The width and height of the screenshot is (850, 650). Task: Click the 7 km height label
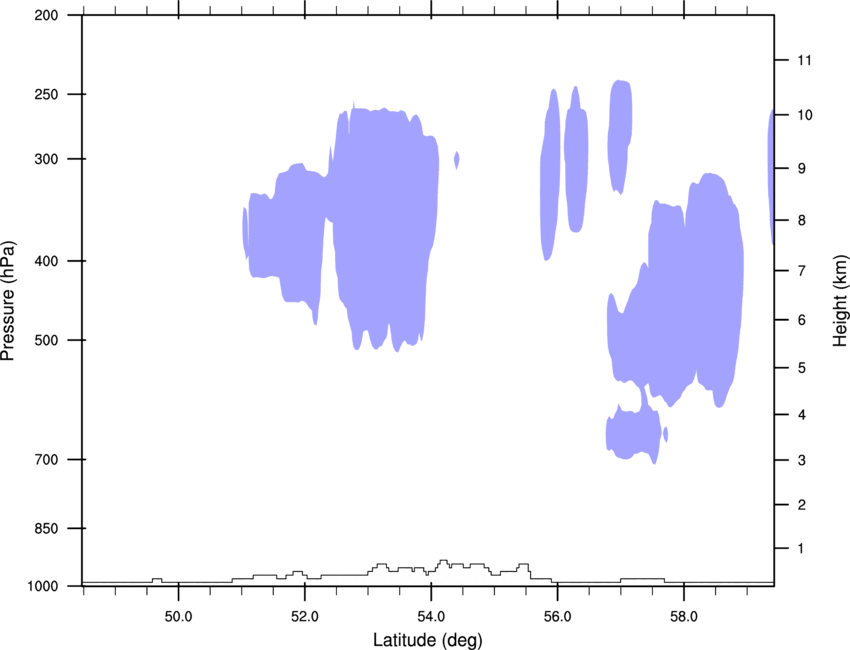click(x=802, y=271)
